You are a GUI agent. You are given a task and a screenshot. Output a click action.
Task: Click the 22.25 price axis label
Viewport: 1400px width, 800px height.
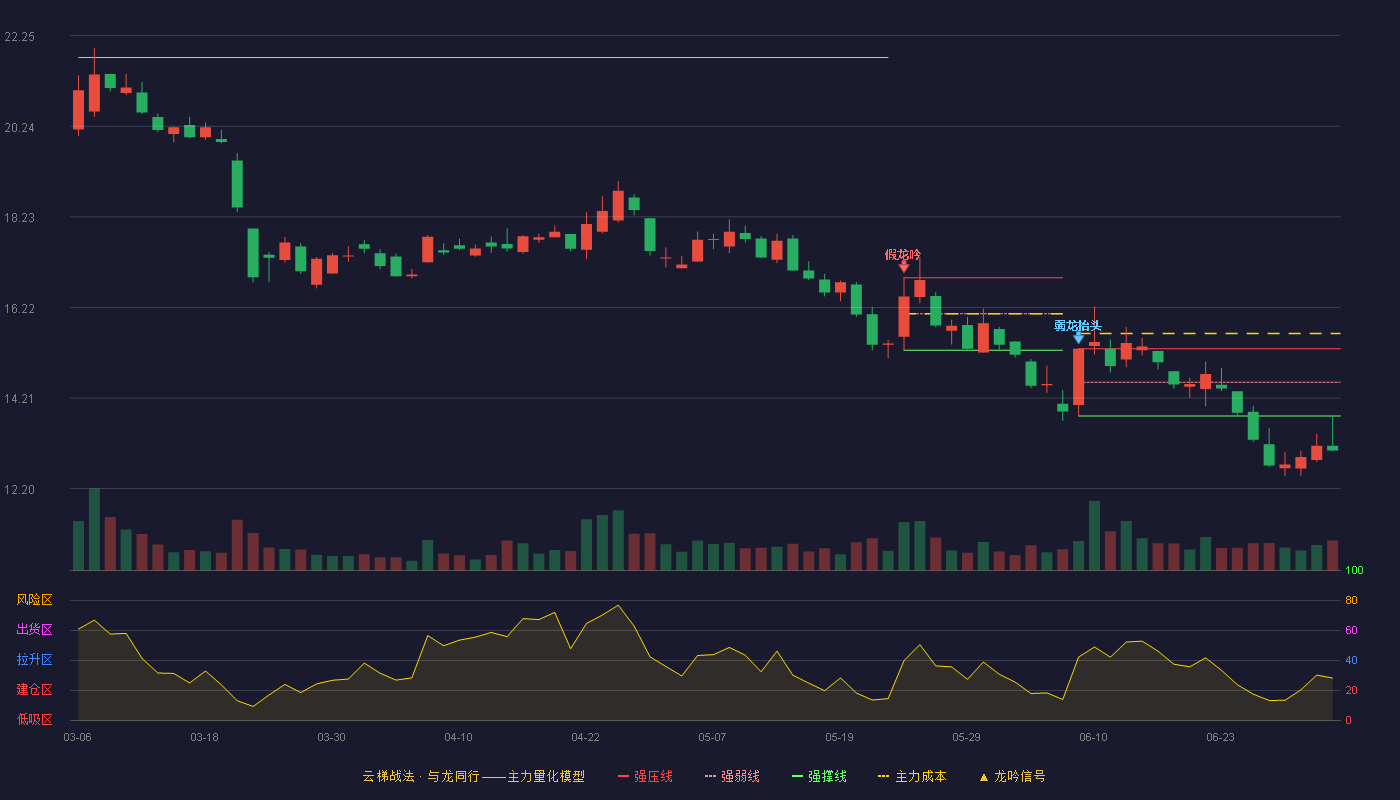[x=19, y=37]
